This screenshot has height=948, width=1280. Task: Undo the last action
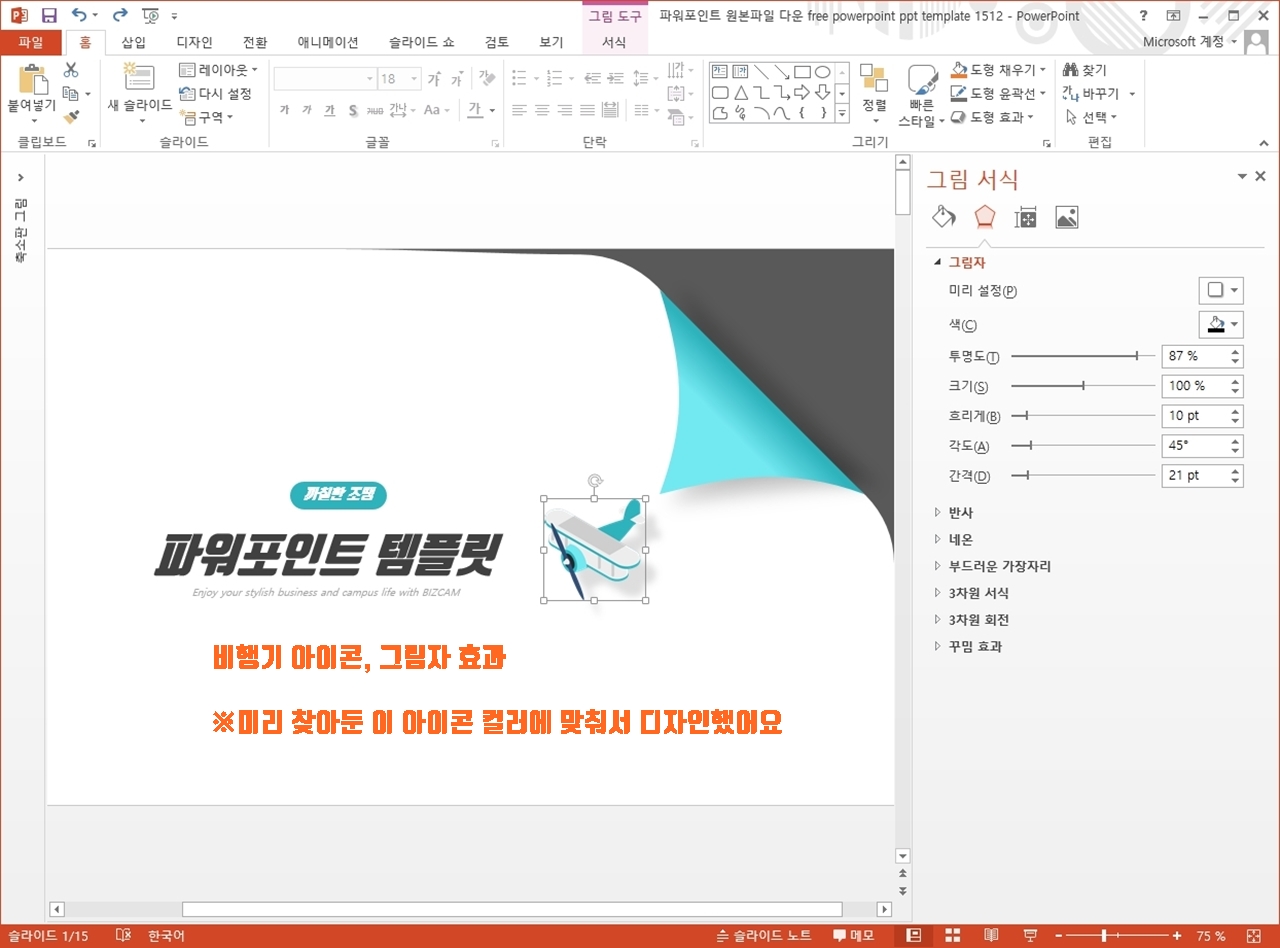coord(80,15)
